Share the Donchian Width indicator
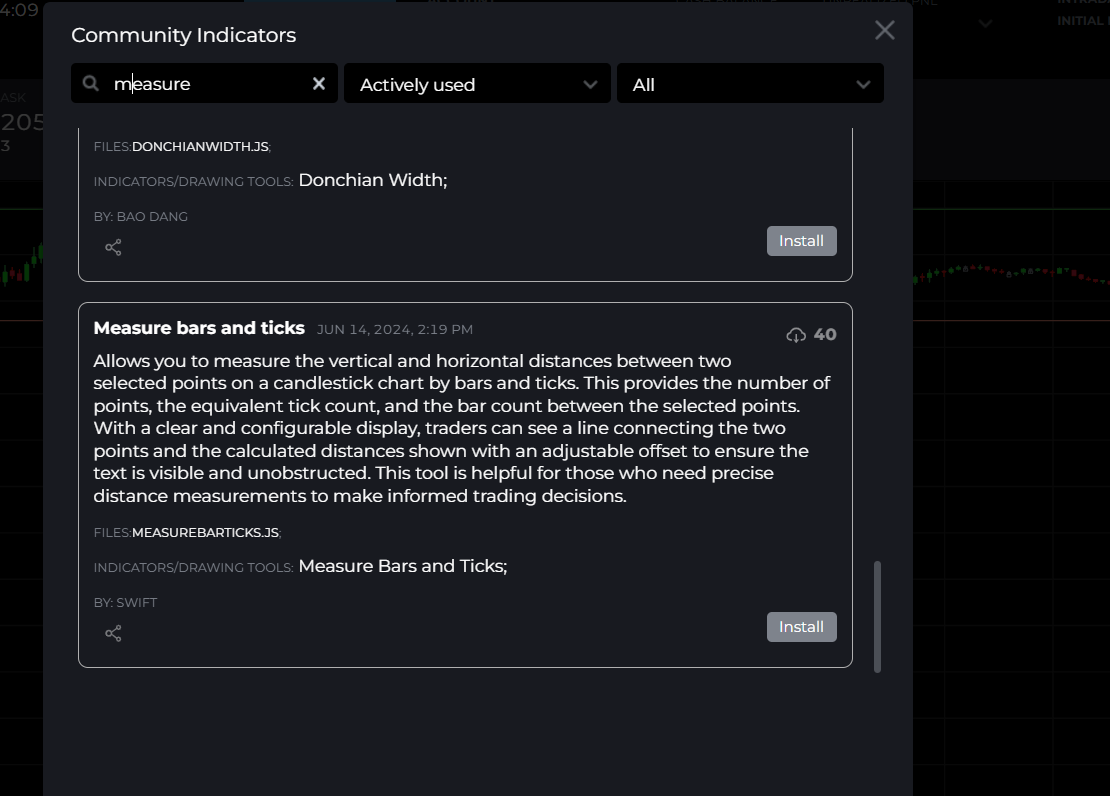Viewport: 1110px width, 796px height. coord(113,247)
